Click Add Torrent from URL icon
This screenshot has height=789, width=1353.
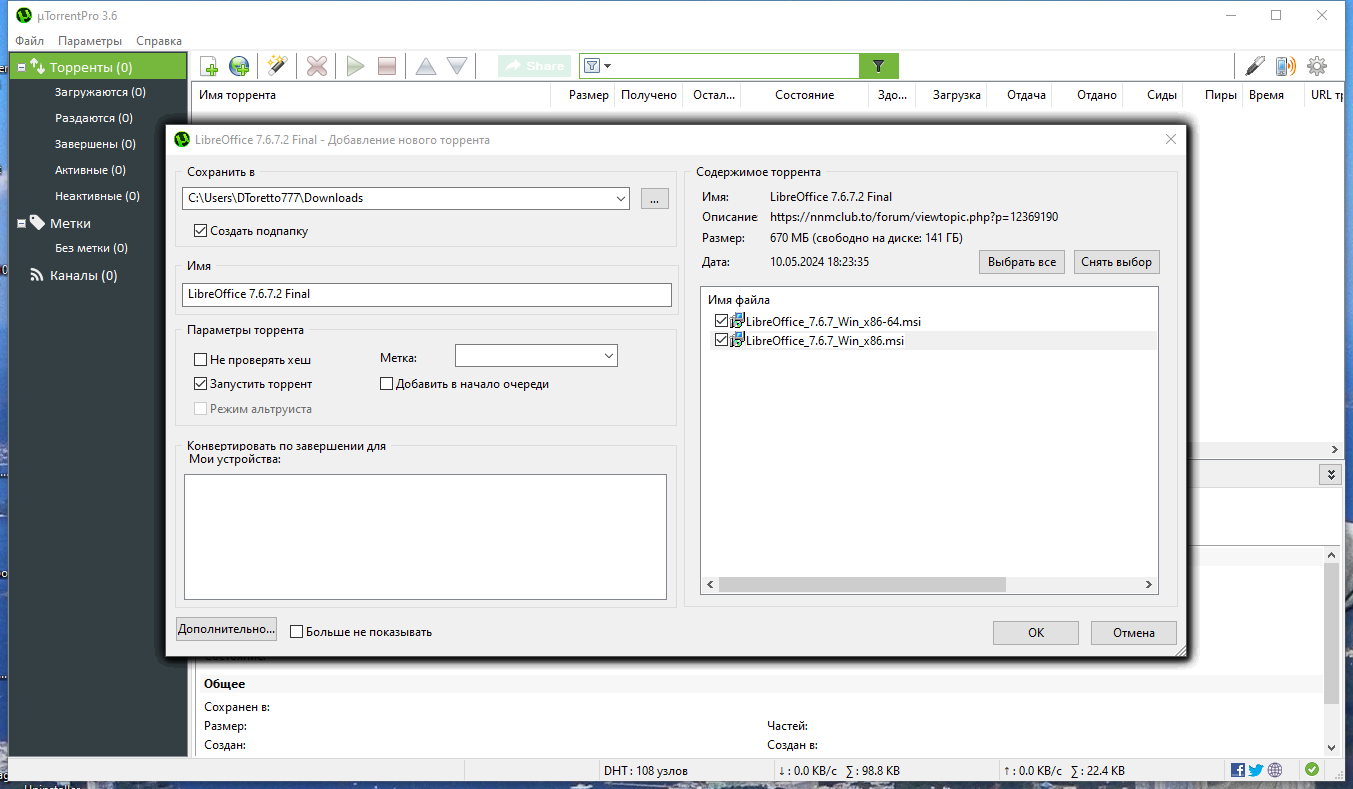239,66
